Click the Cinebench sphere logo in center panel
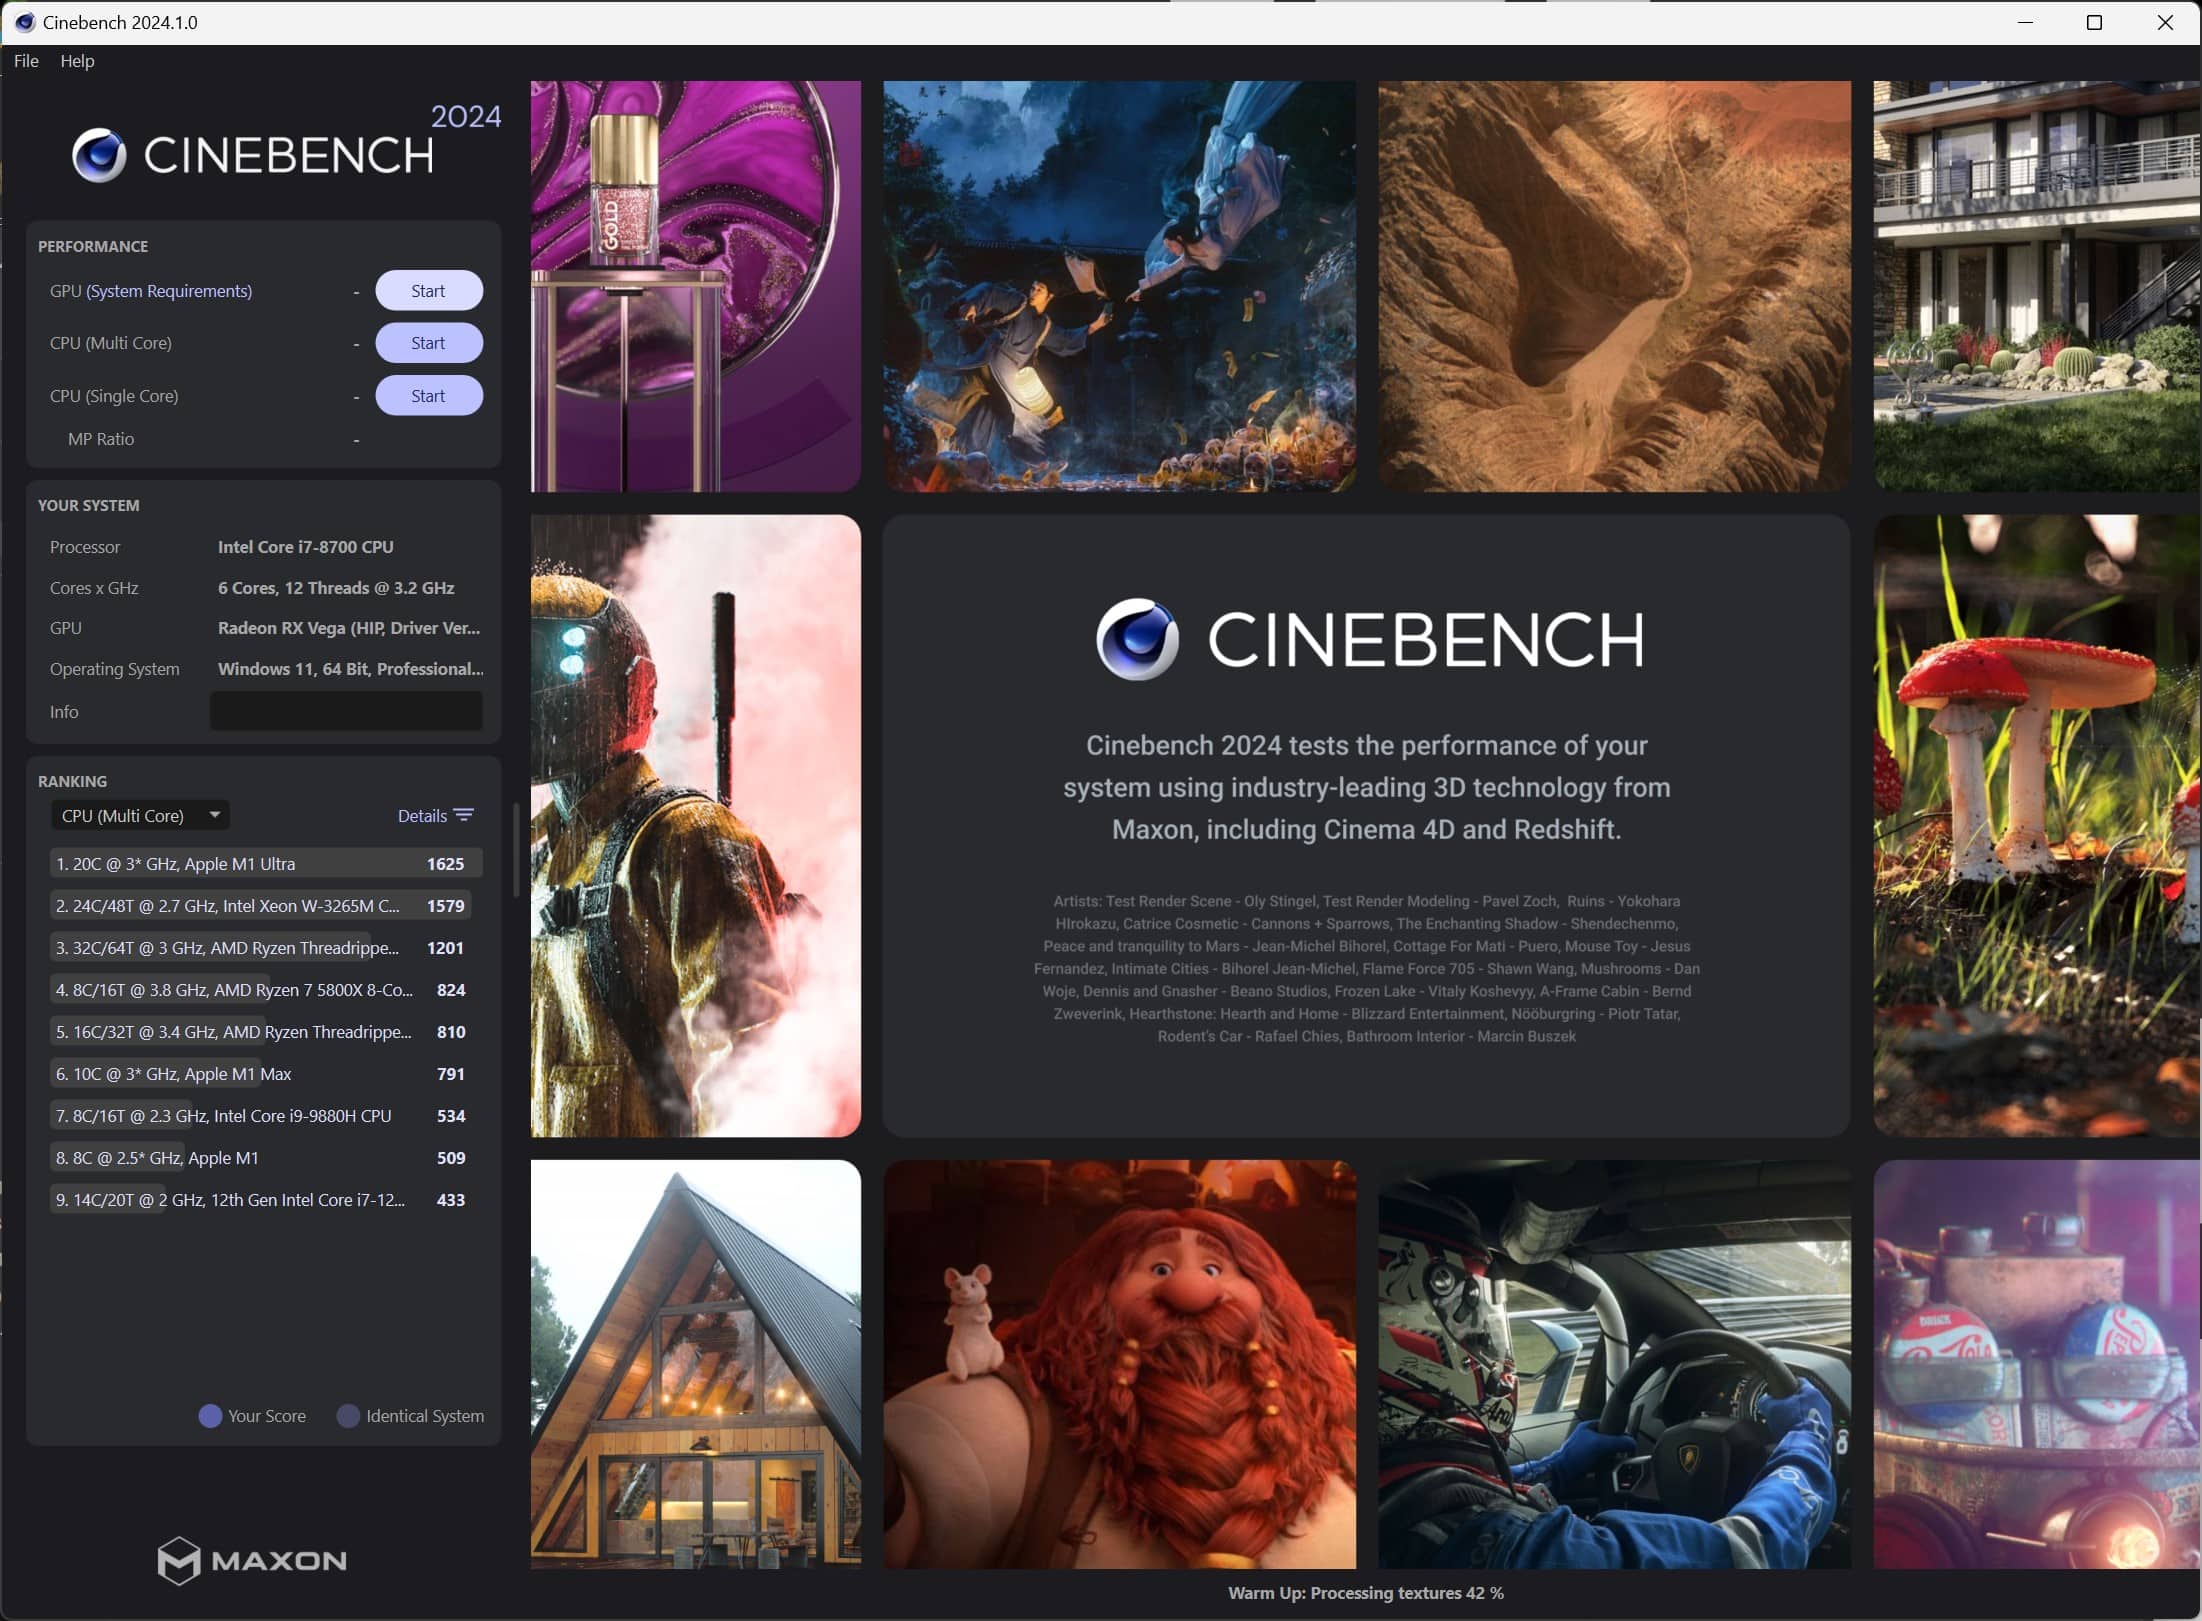 (1137, 640)
